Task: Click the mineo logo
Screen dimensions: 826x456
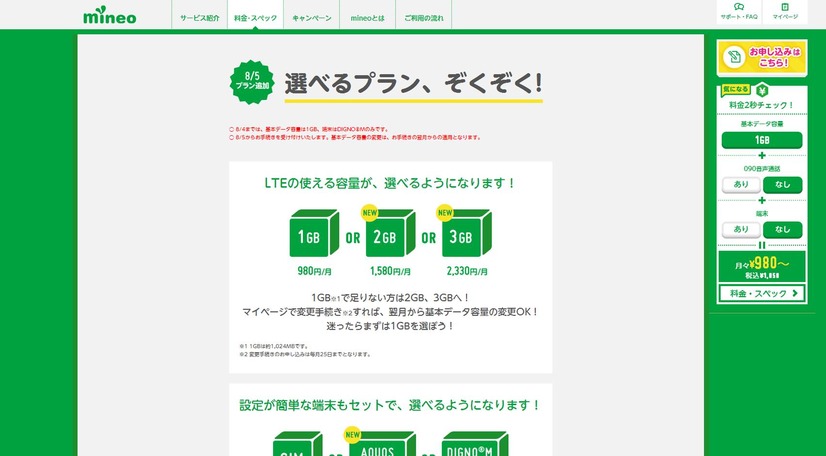Action: click(110, 15)
